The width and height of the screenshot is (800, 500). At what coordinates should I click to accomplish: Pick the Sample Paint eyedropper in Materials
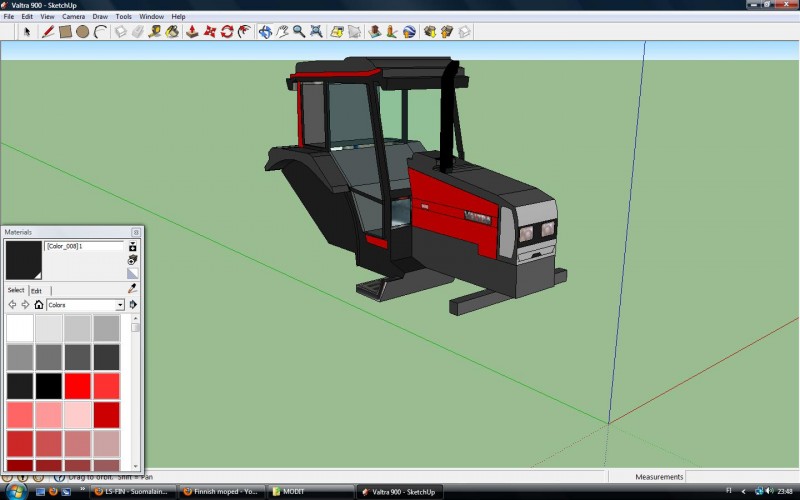132,288
